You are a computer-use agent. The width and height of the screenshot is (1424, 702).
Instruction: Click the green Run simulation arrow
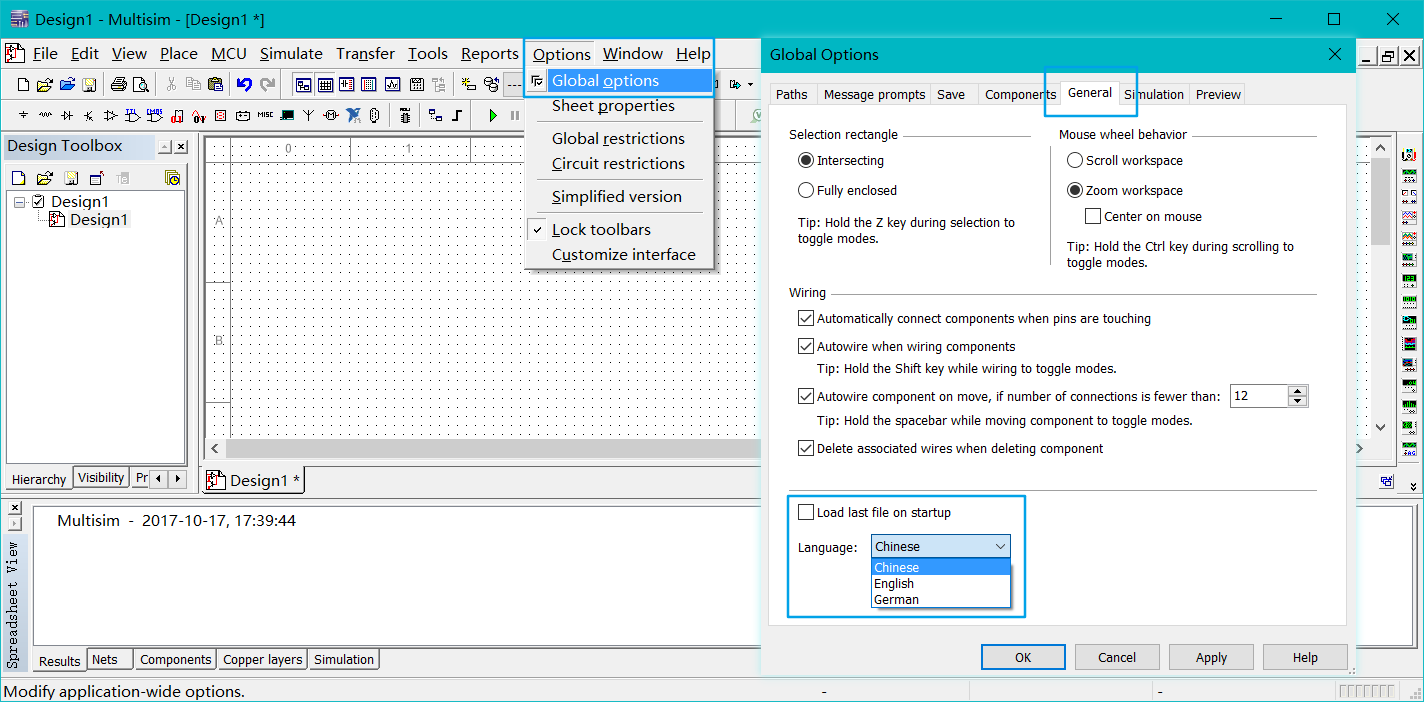tap(493, 115)
